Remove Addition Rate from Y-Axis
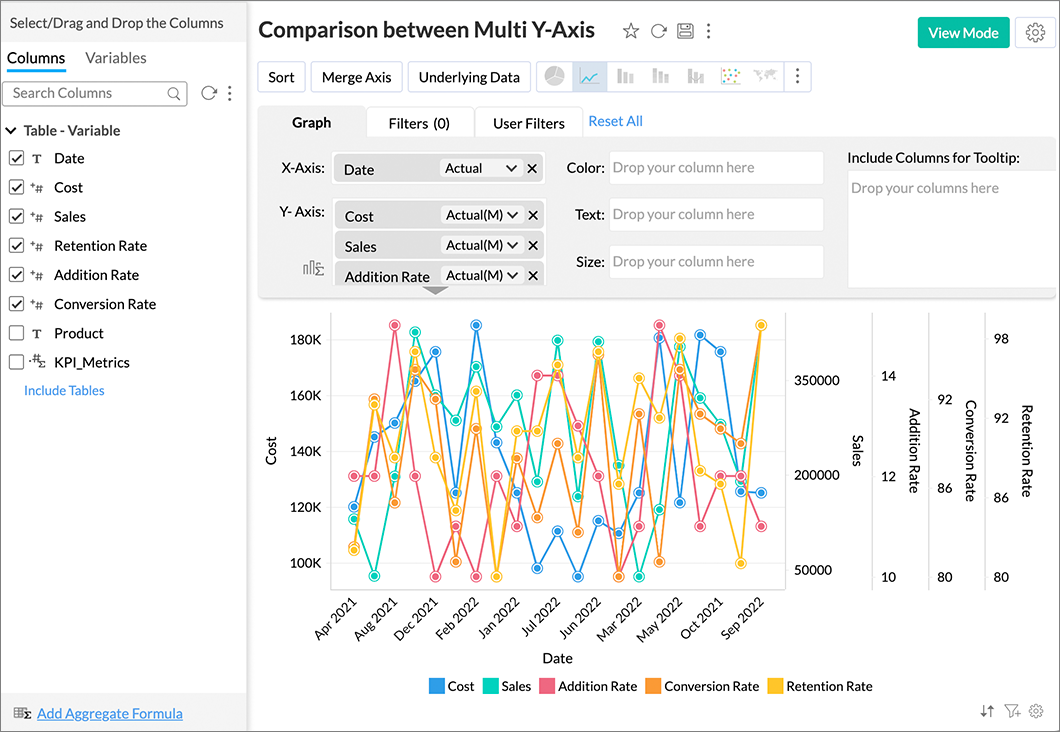1060x732 pixels. coord(533,275)
